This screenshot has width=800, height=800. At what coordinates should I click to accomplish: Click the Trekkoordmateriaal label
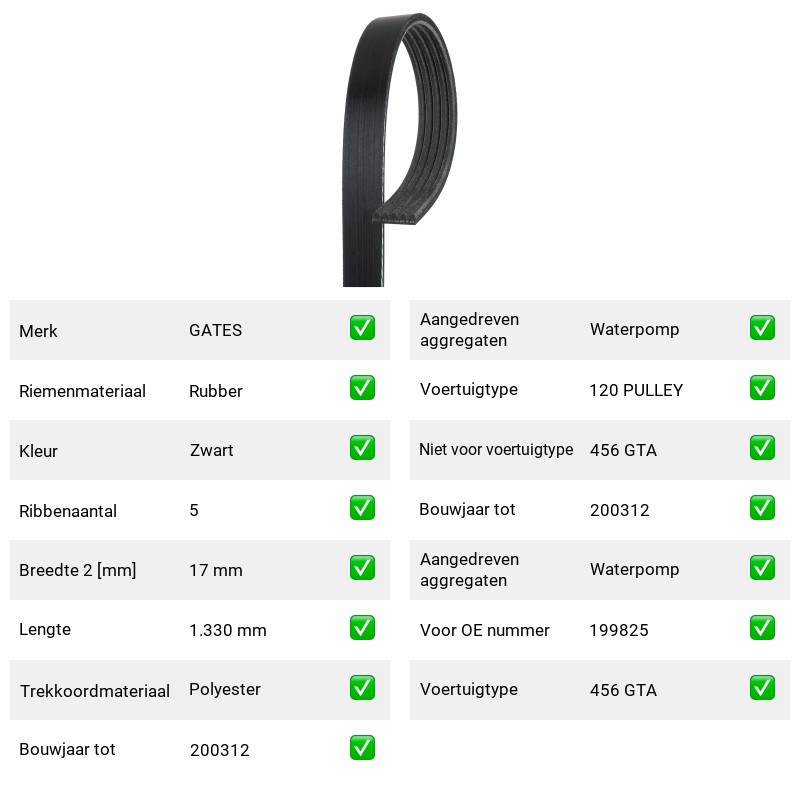click(x=94, y=691)
